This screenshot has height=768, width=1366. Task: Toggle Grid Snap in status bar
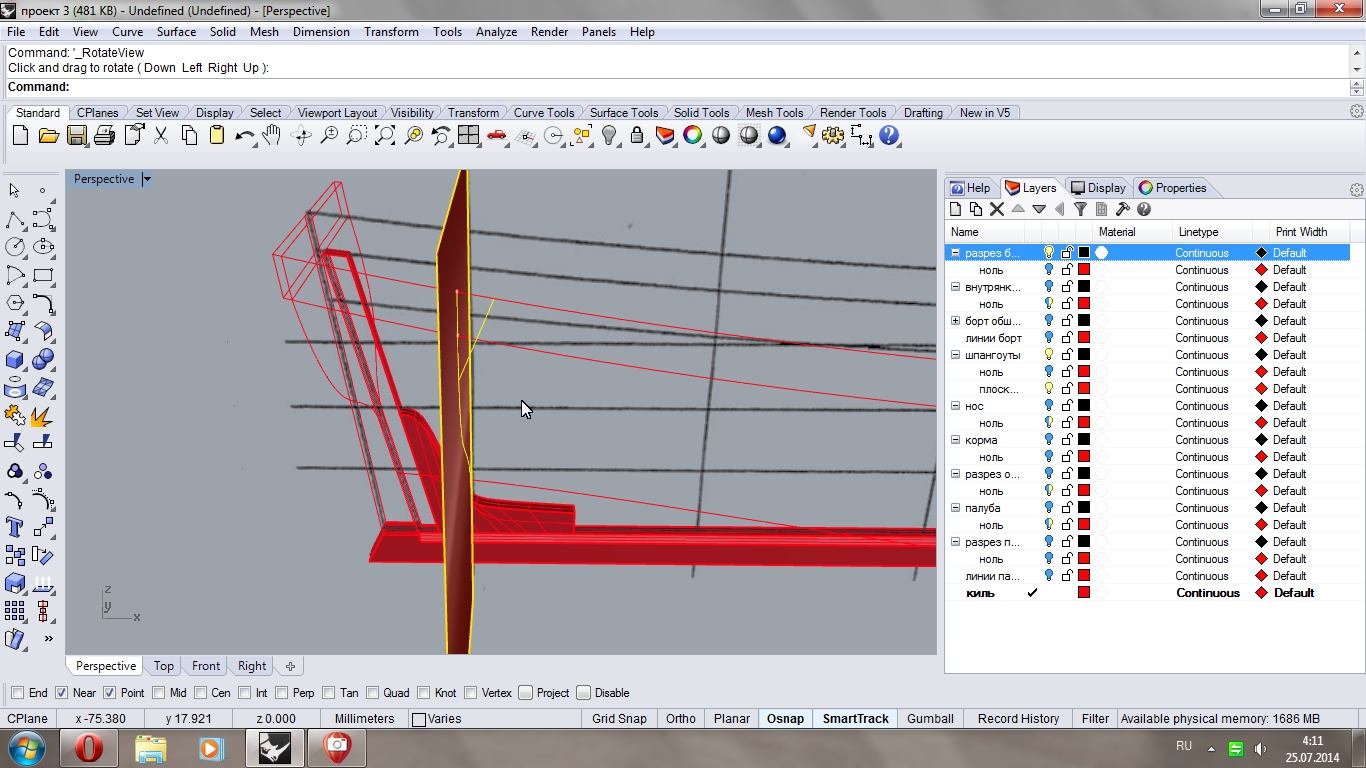619,719
